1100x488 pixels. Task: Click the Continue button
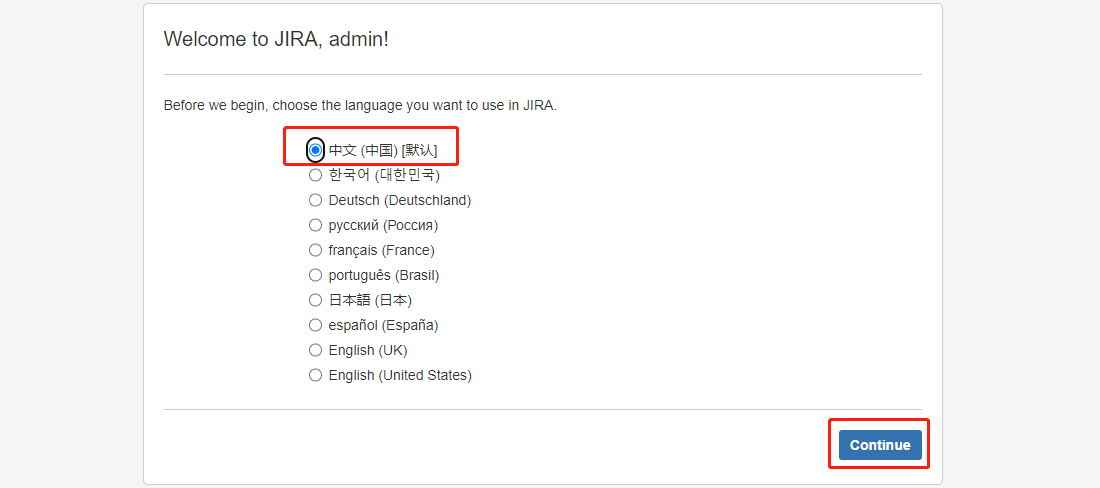coord(880,445)
